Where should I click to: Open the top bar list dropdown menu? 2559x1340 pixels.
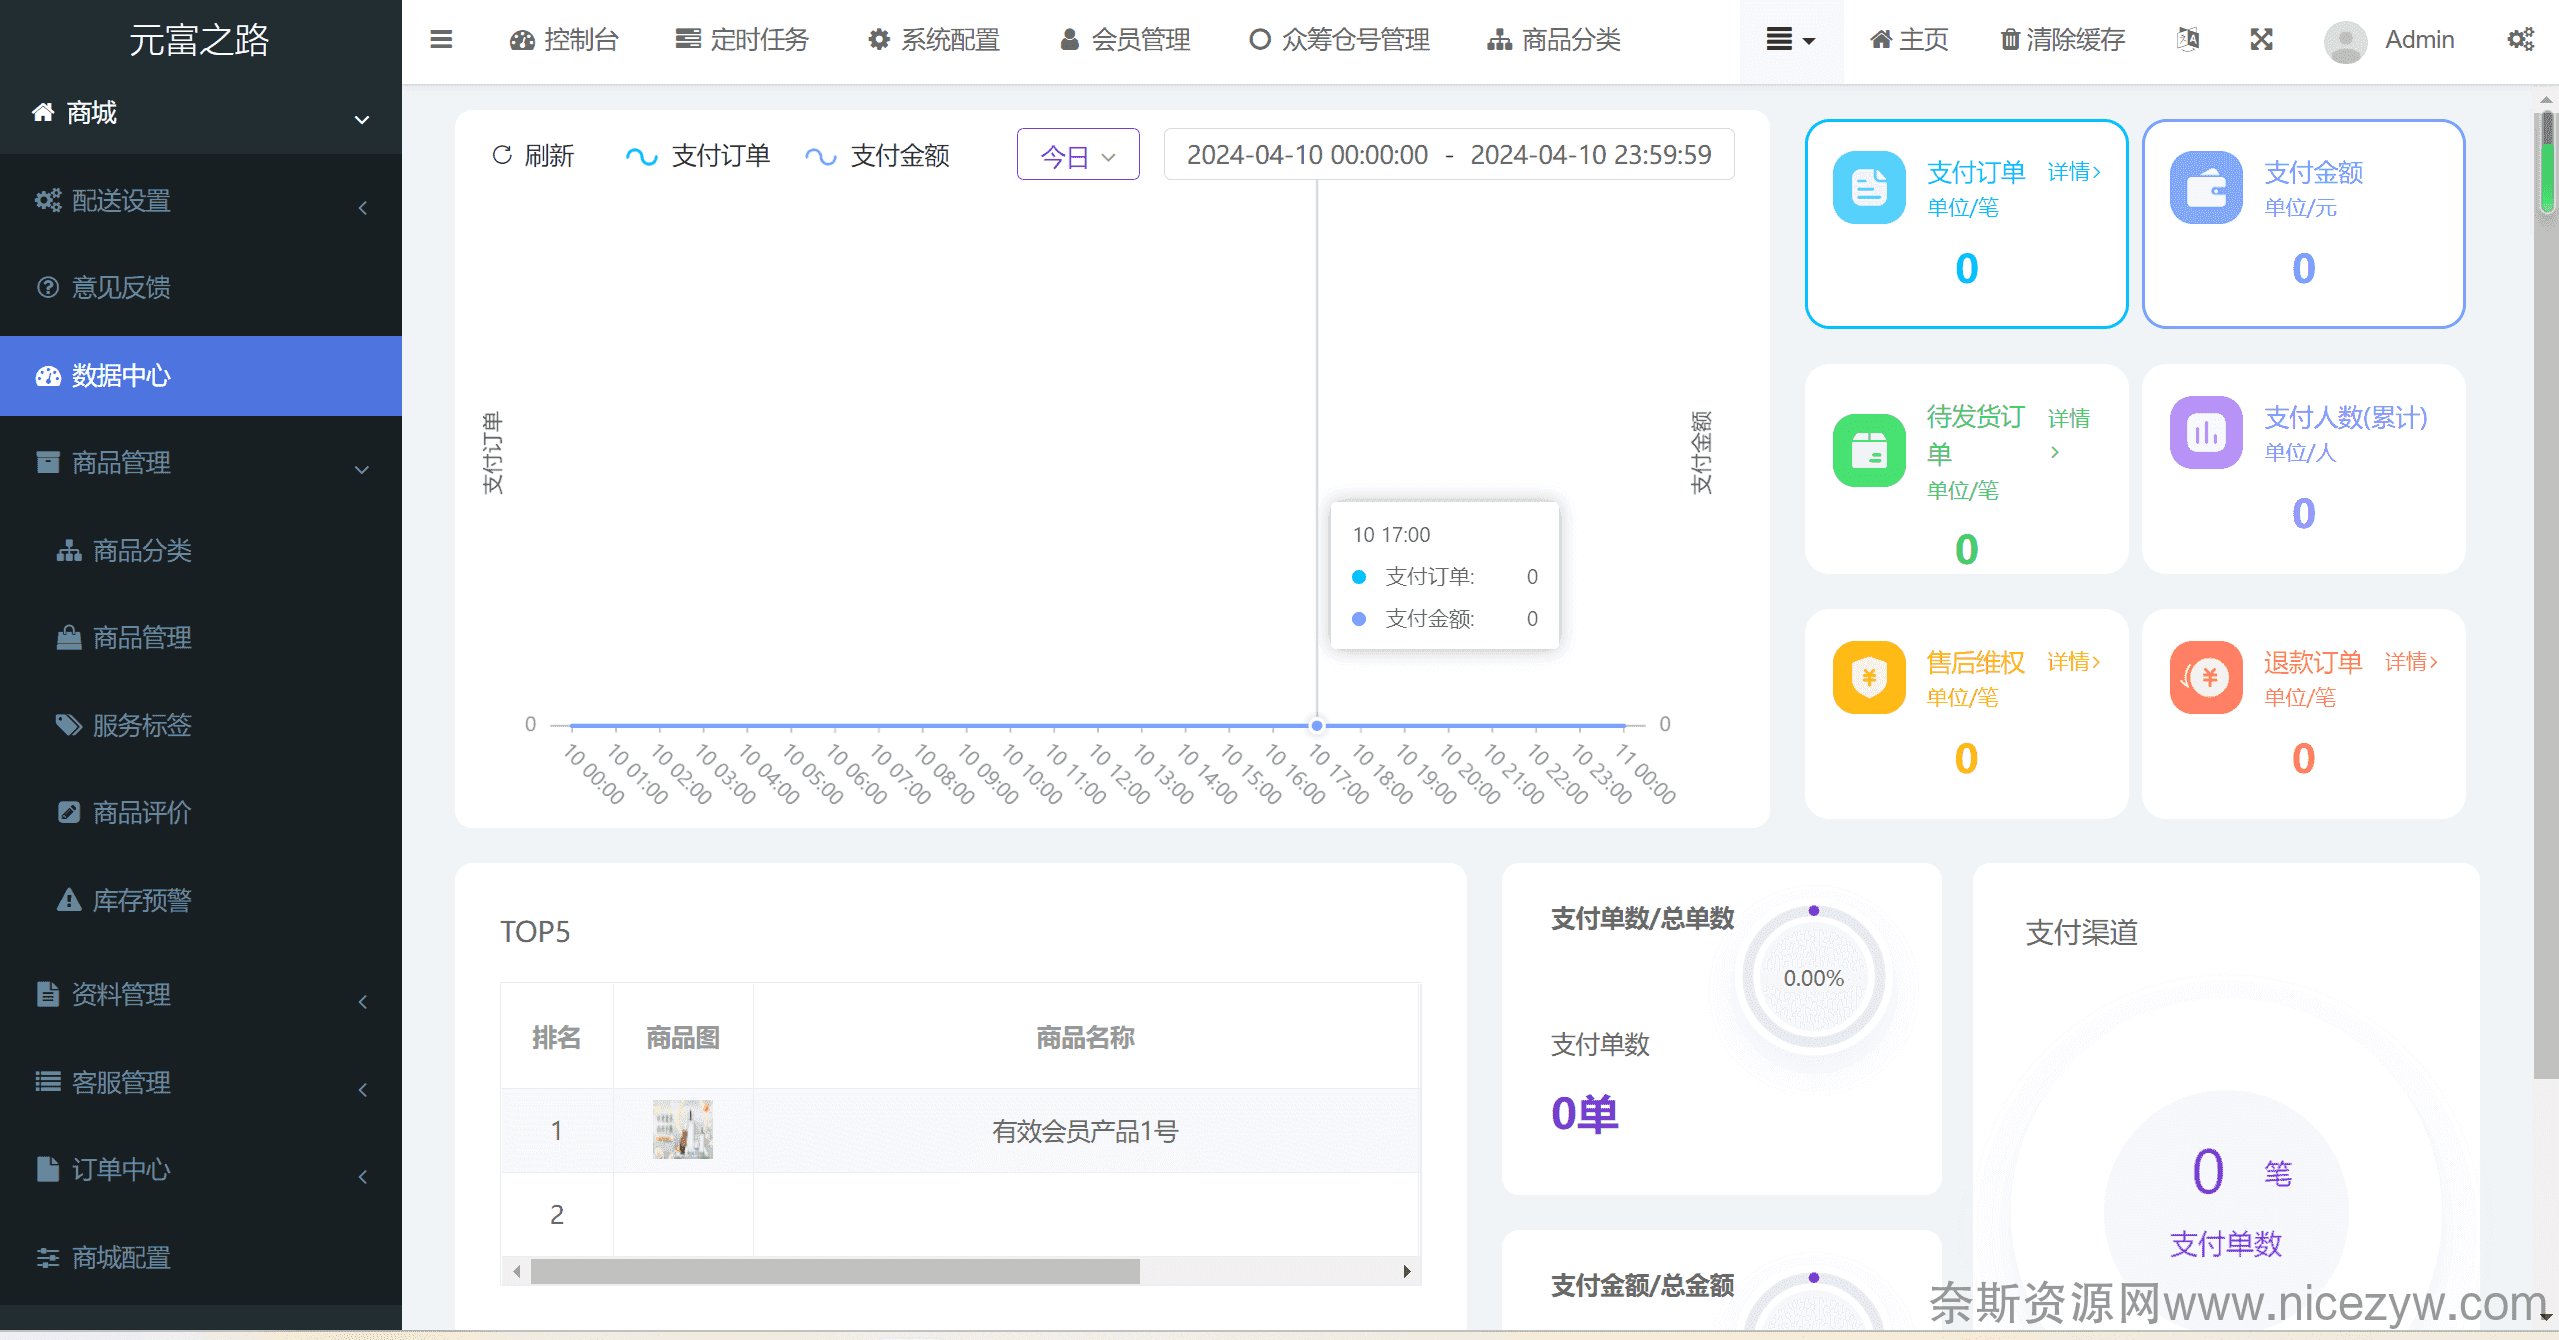point(1789,40)
